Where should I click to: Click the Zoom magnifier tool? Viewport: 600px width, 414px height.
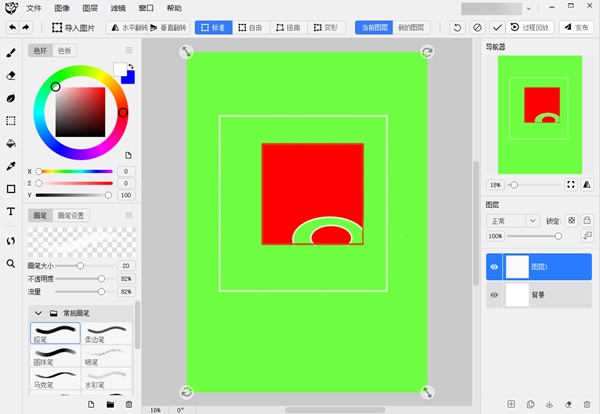tap(11, 264)
